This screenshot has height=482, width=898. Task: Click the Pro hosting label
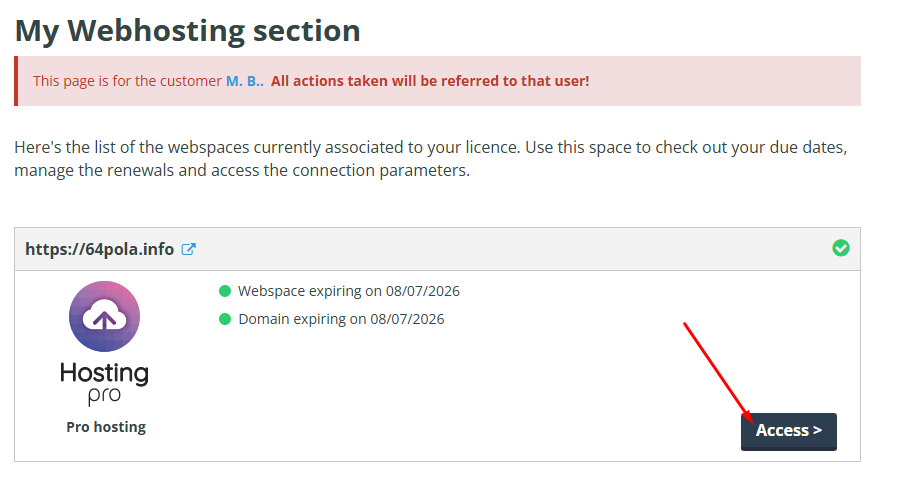[106, 427]
